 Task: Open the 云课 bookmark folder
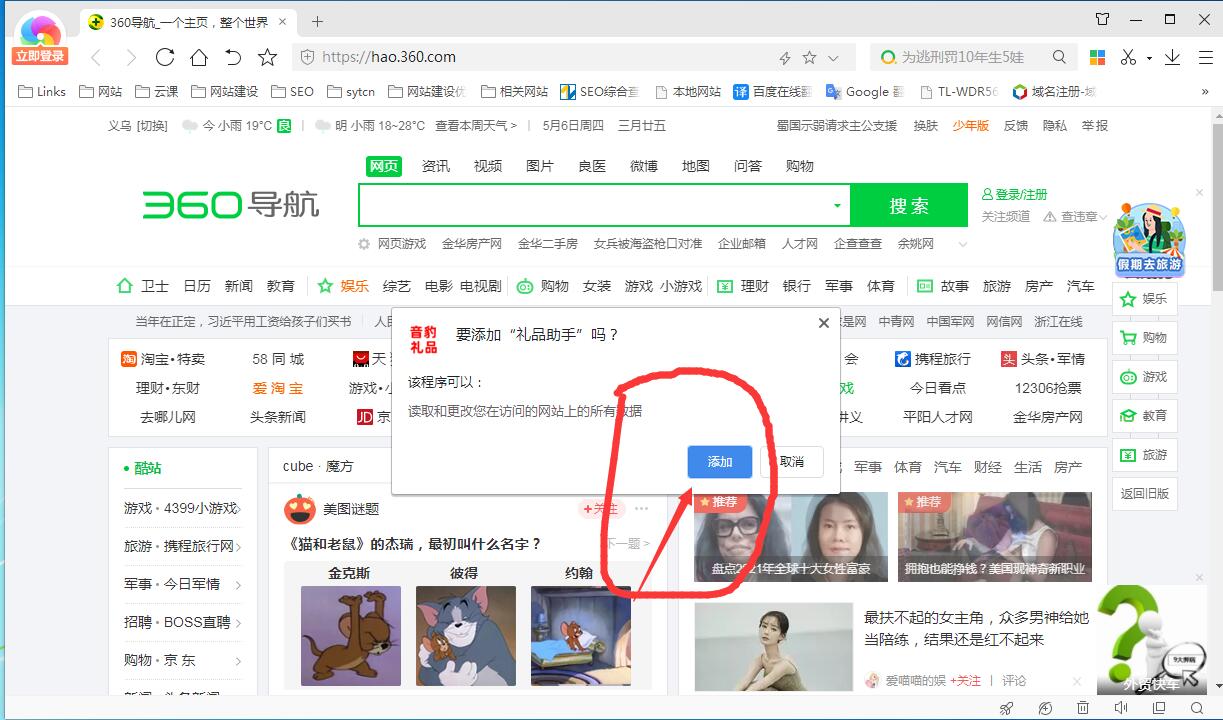tap(157, 91)
